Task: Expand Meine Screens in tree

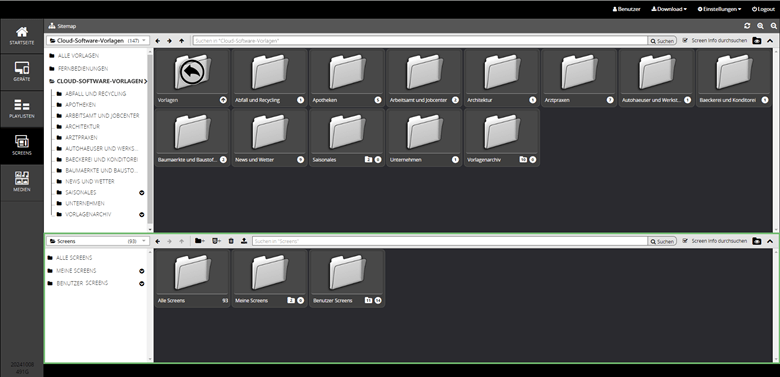Action: coord(142,271)
